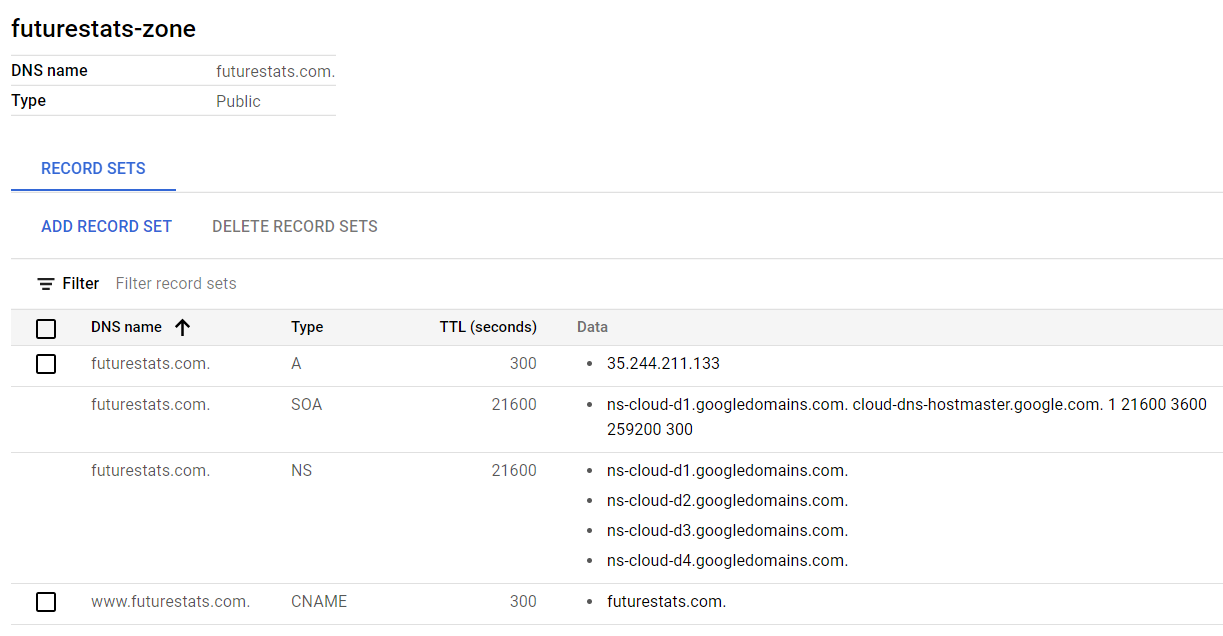Click the SOA row TTL value 21600

[x=514, y=405]
